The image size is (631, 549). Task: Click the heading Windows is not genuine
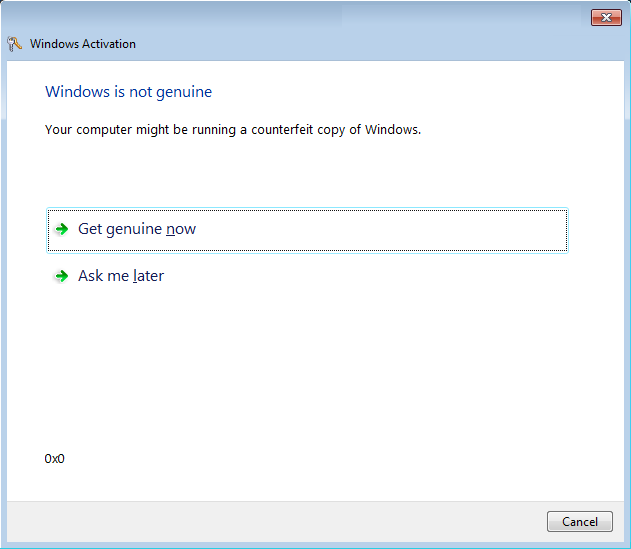(128, 92)
